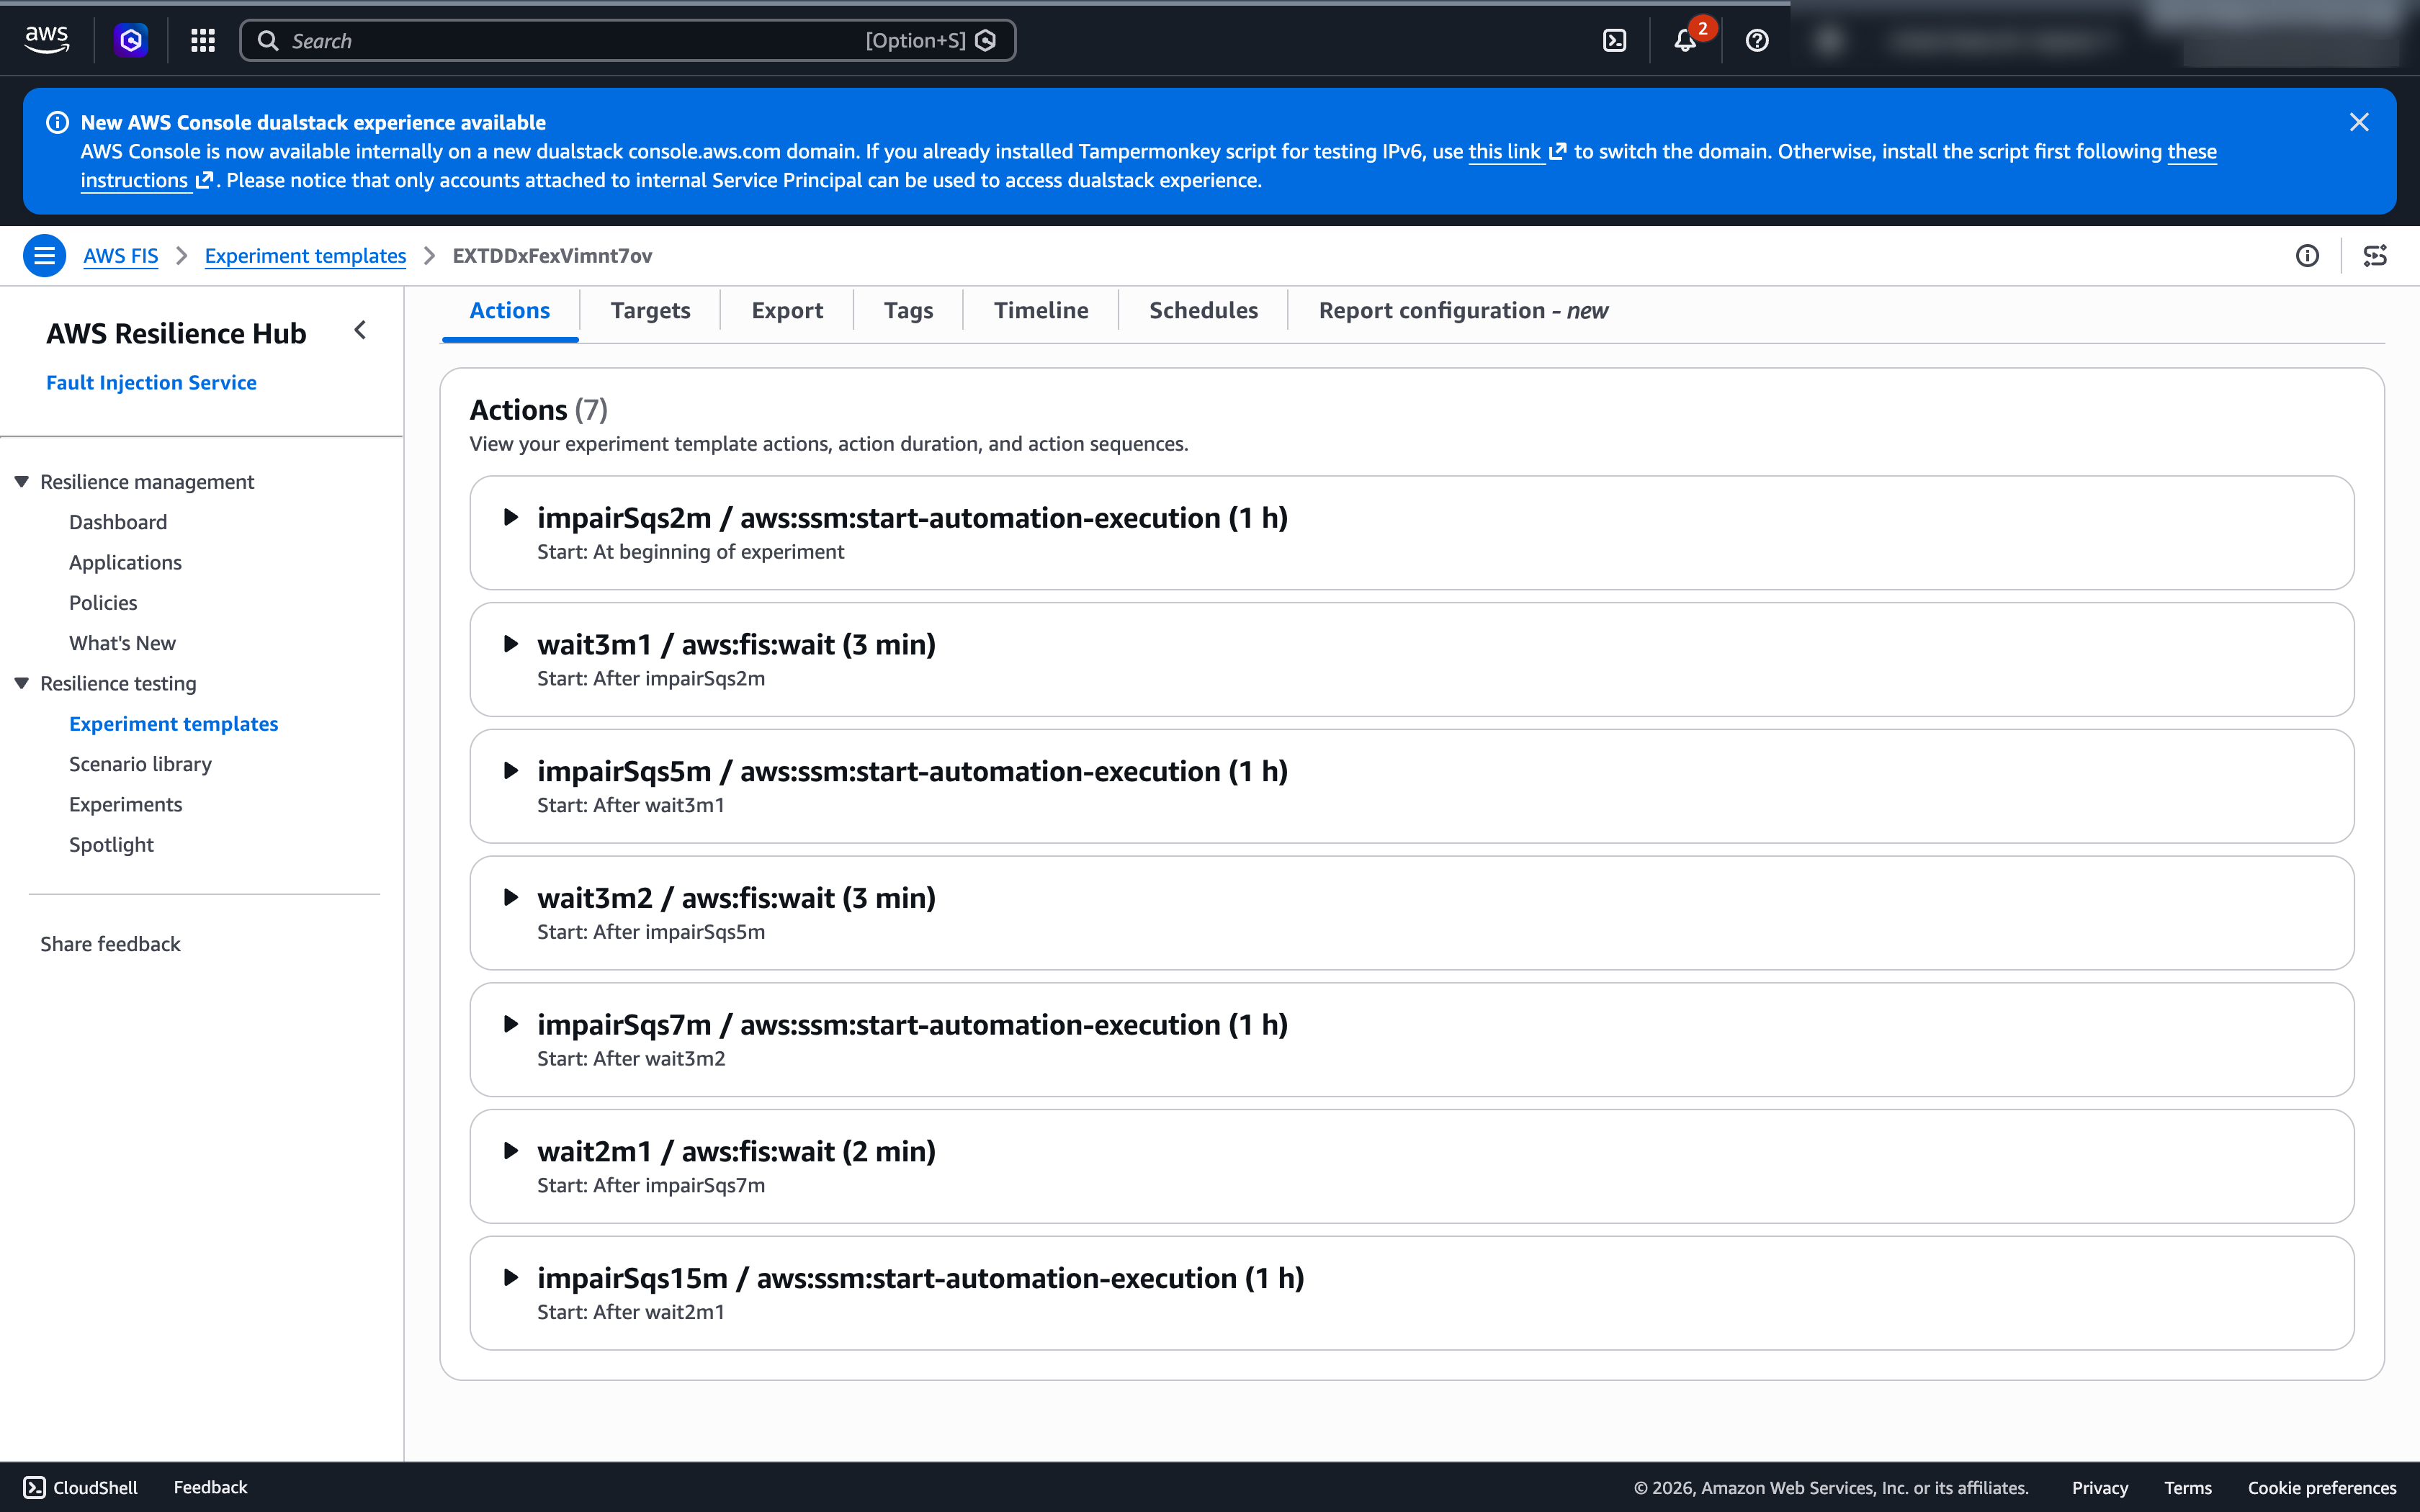The image size is (2420, 1512).
Task: Switch to the Export tab
Action: coord(787,311)
